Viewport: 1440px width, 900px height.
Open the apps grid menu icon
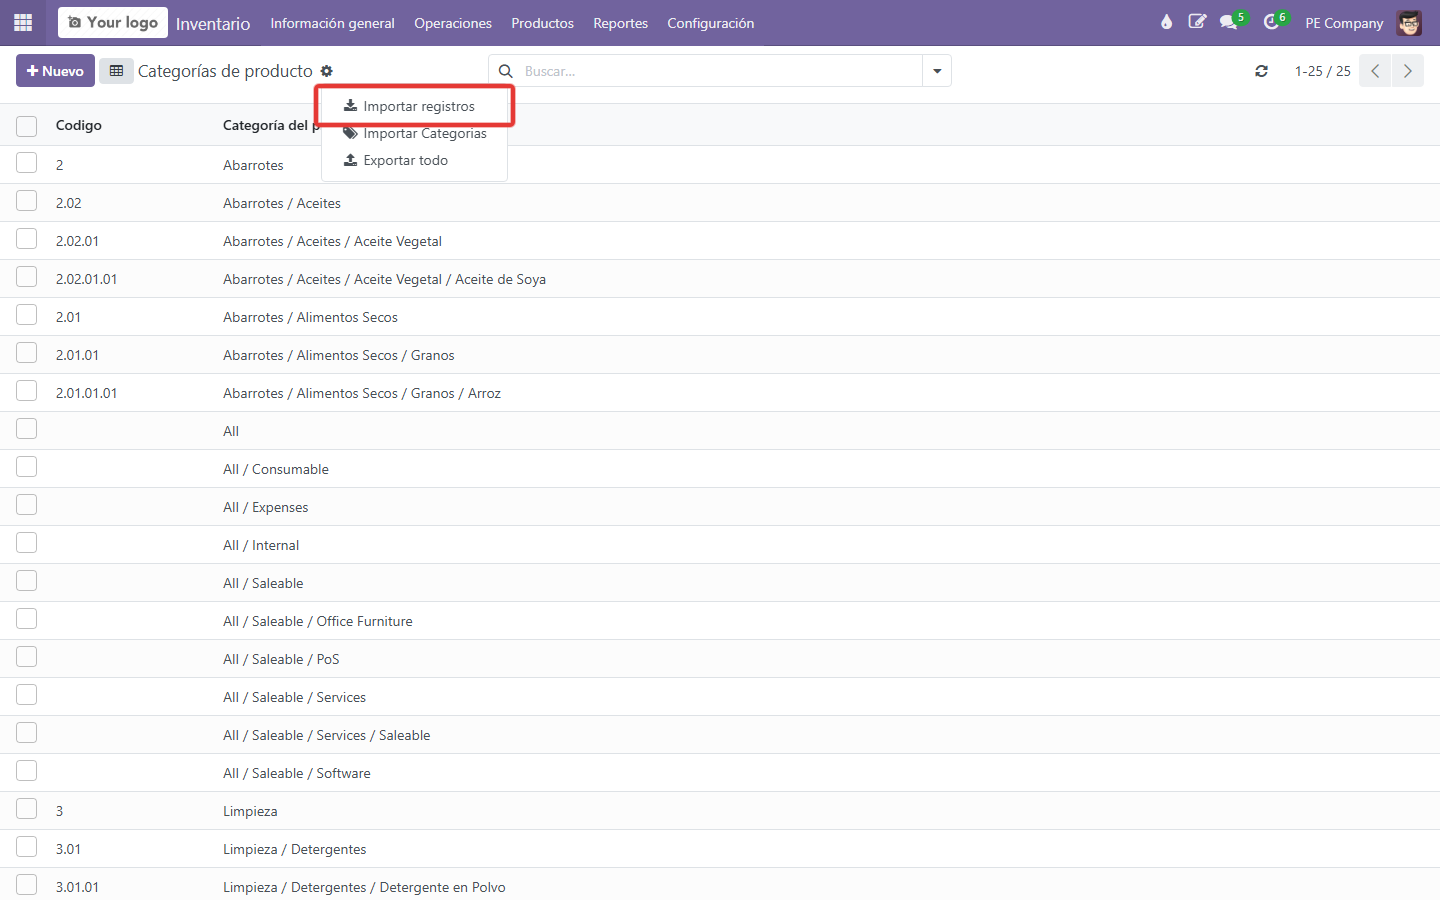coord(23,22)
